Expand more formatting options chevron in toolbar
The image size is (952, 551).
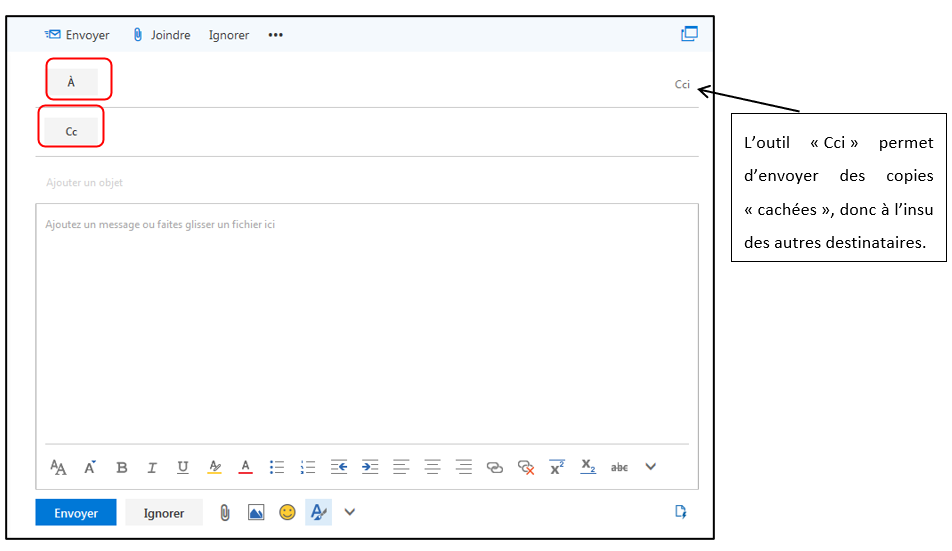[x=651, y=467]
